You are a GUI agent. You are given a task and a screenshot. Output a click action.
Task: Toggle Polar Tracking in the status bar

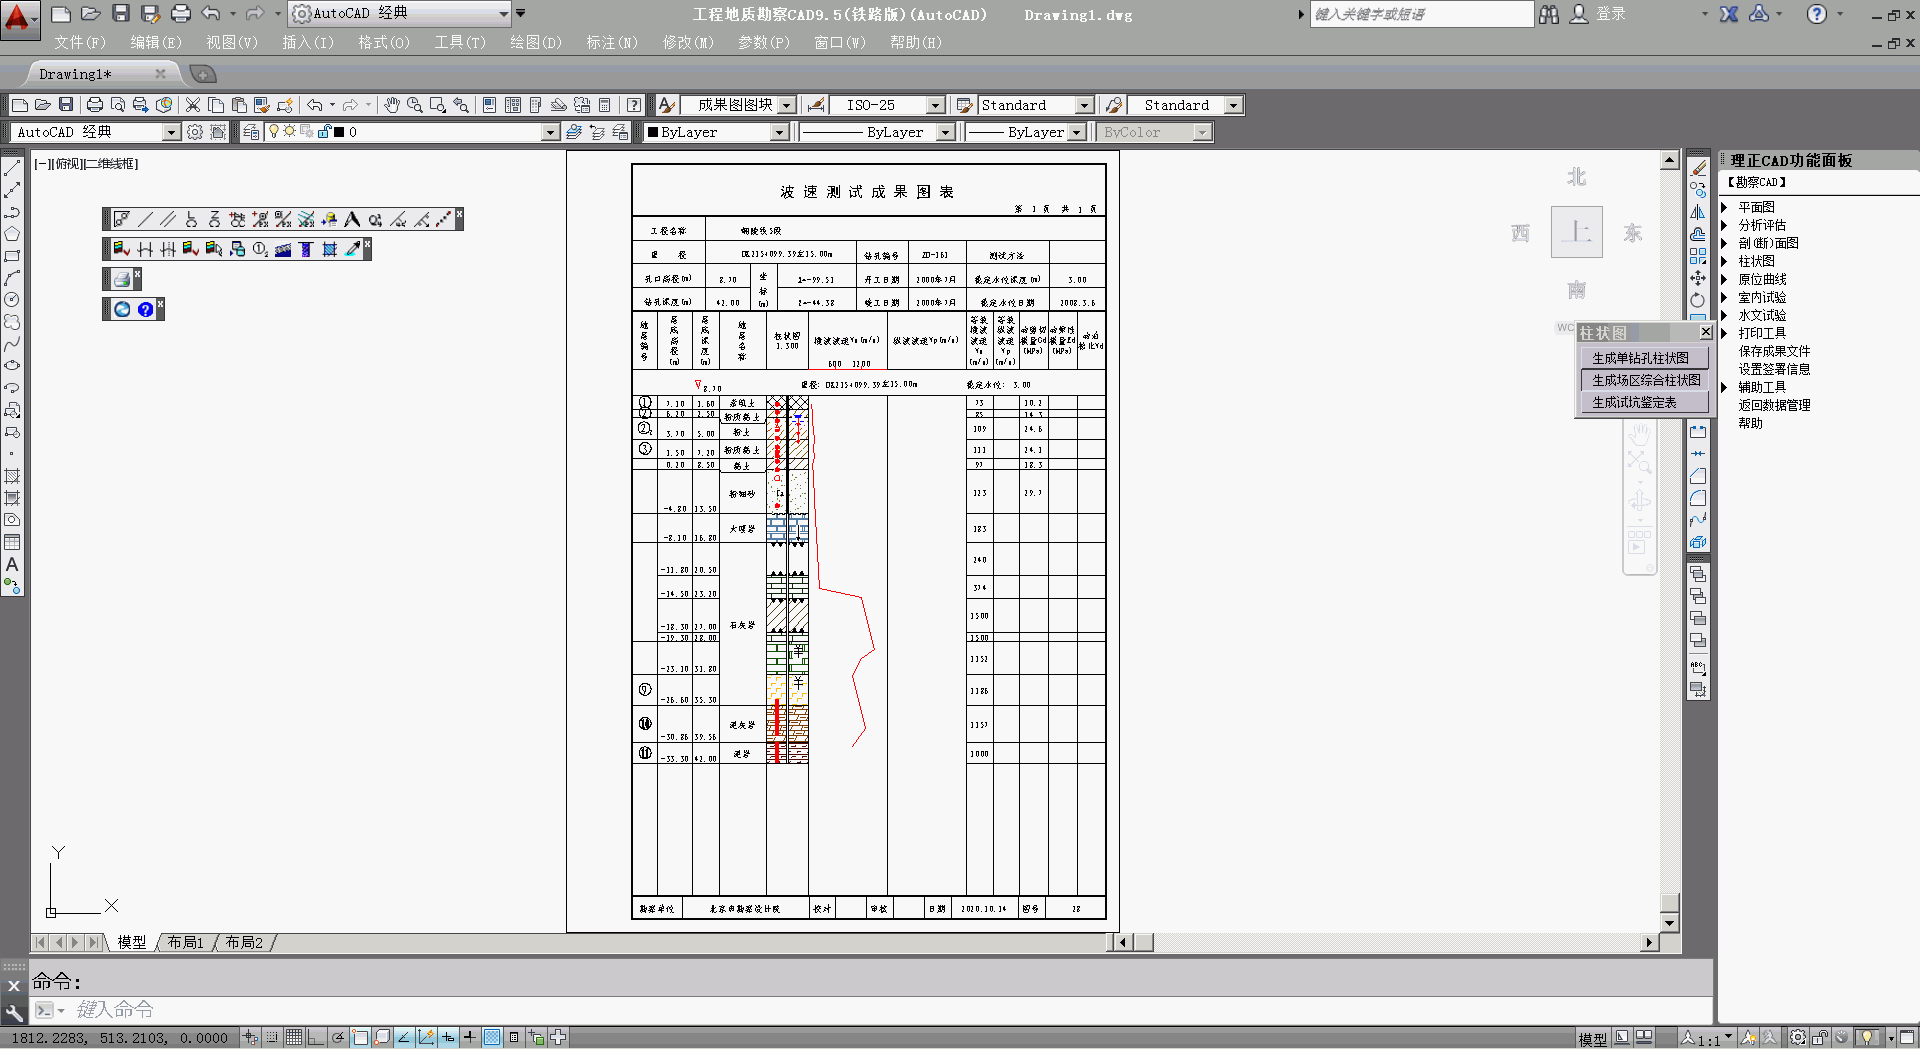coord(338,1037)
